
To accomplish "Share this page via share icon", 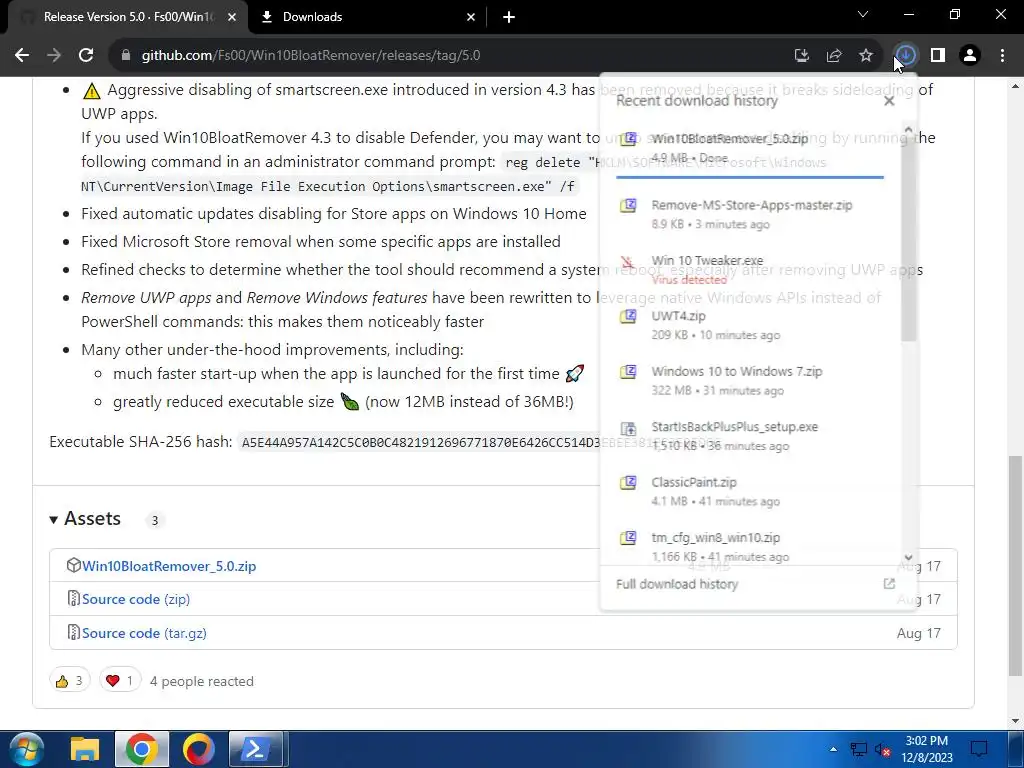I will click(833, 56).
